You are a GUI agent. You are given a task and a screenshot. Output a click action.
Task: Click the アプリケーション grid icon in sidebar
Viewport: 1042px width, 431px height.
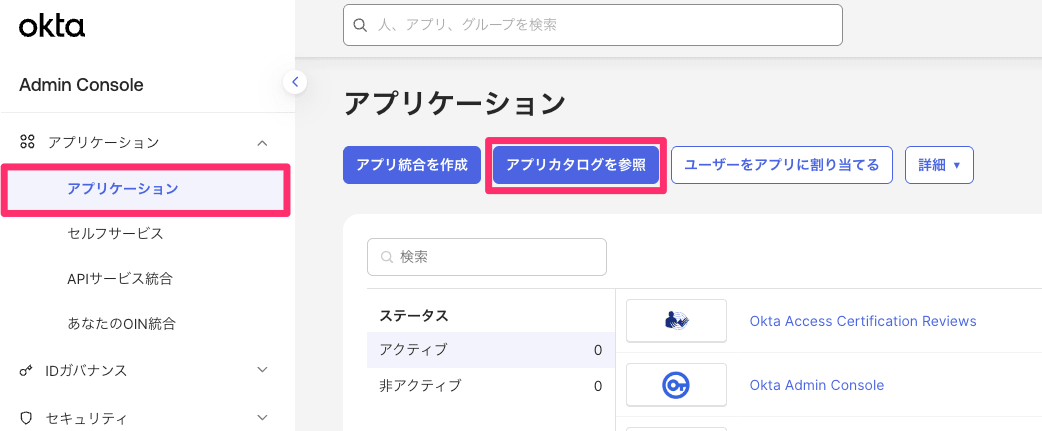28,143
